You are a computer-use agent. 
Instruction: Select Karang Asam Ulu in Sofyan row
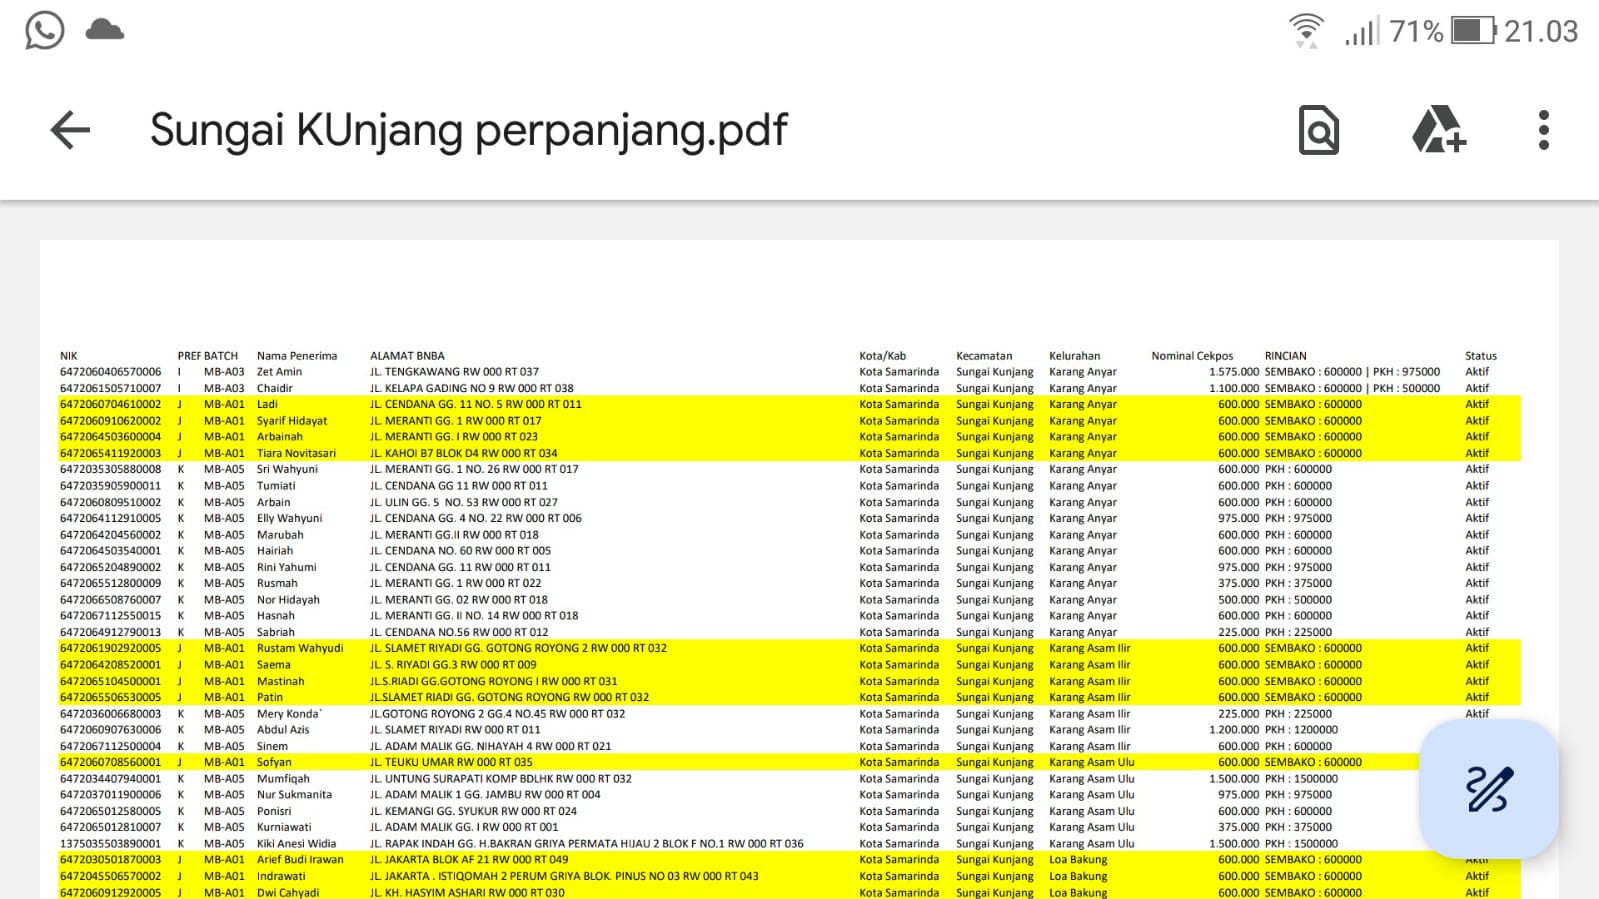pyautogui.click(x=1091, y=762)
